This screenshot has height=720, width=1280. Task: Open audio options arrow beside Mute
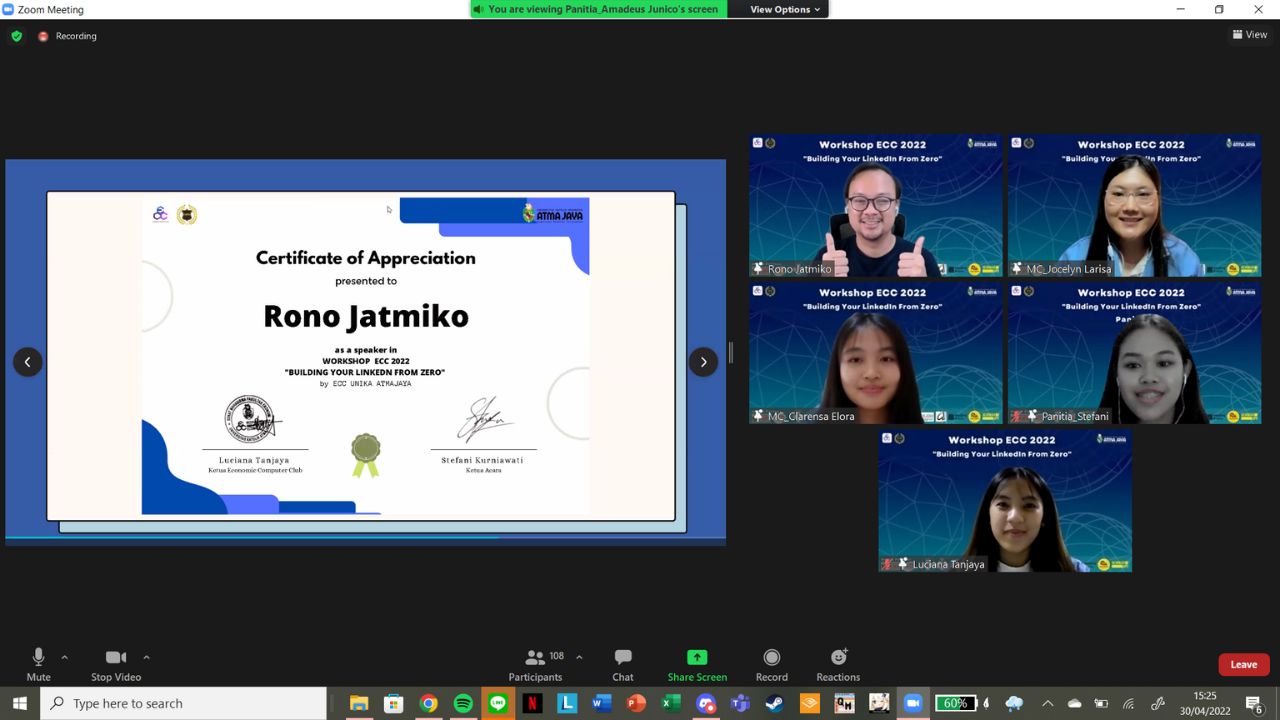(65, 657)
